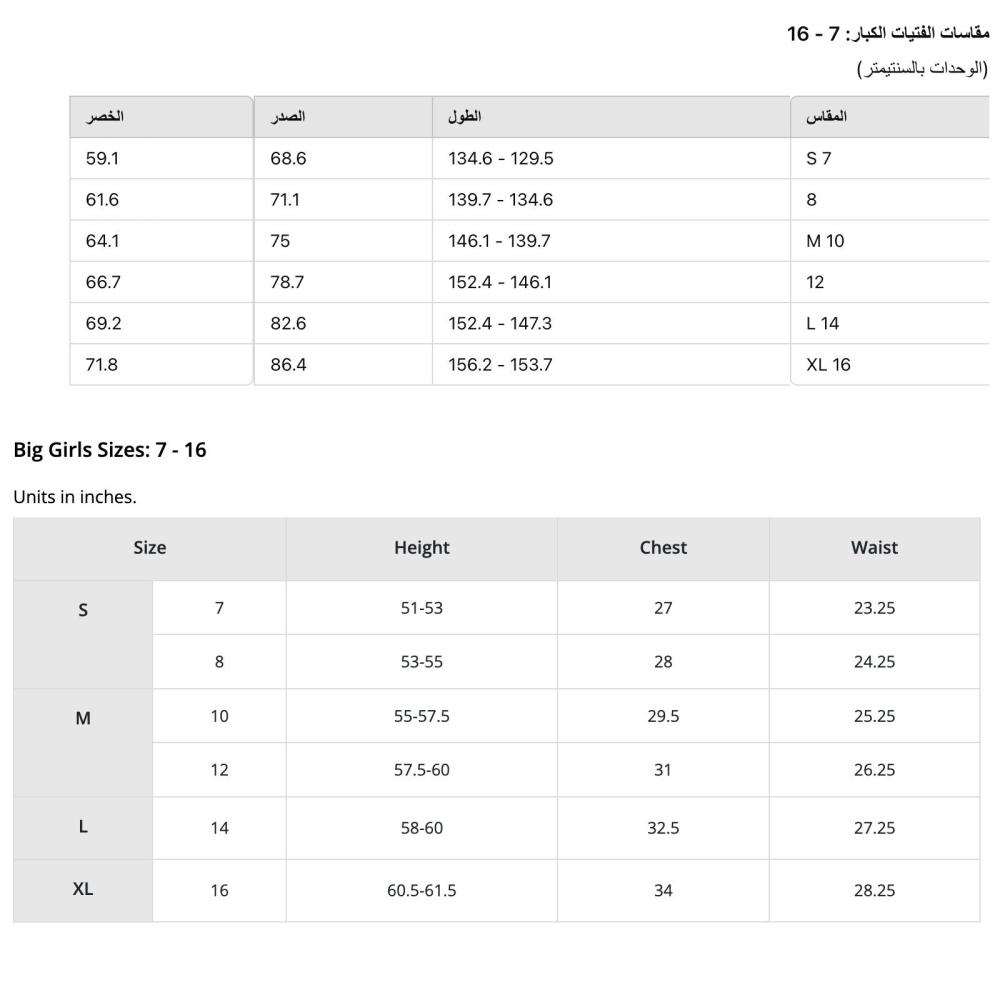The image size is (1000, 1000).
Task: Select height range 57.5-60
Action: (x=422, y=770)
